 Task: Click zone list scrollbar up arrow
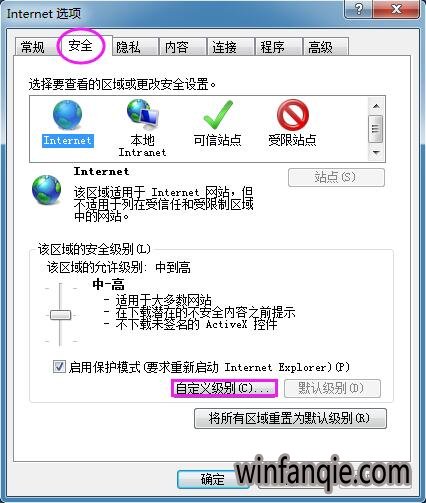point(376,106)
